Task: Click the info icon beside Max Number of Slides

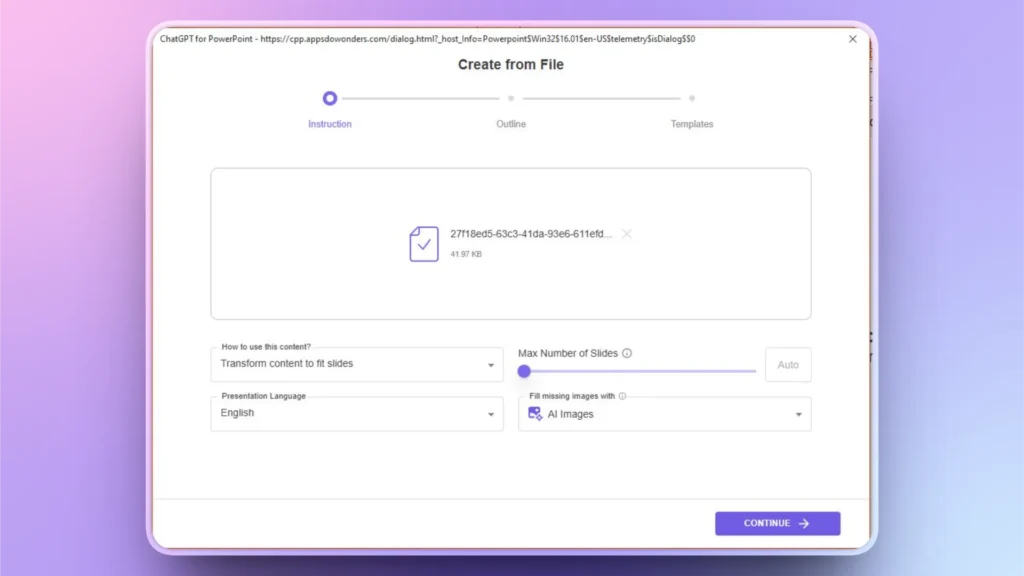Action: pos(626,353)
